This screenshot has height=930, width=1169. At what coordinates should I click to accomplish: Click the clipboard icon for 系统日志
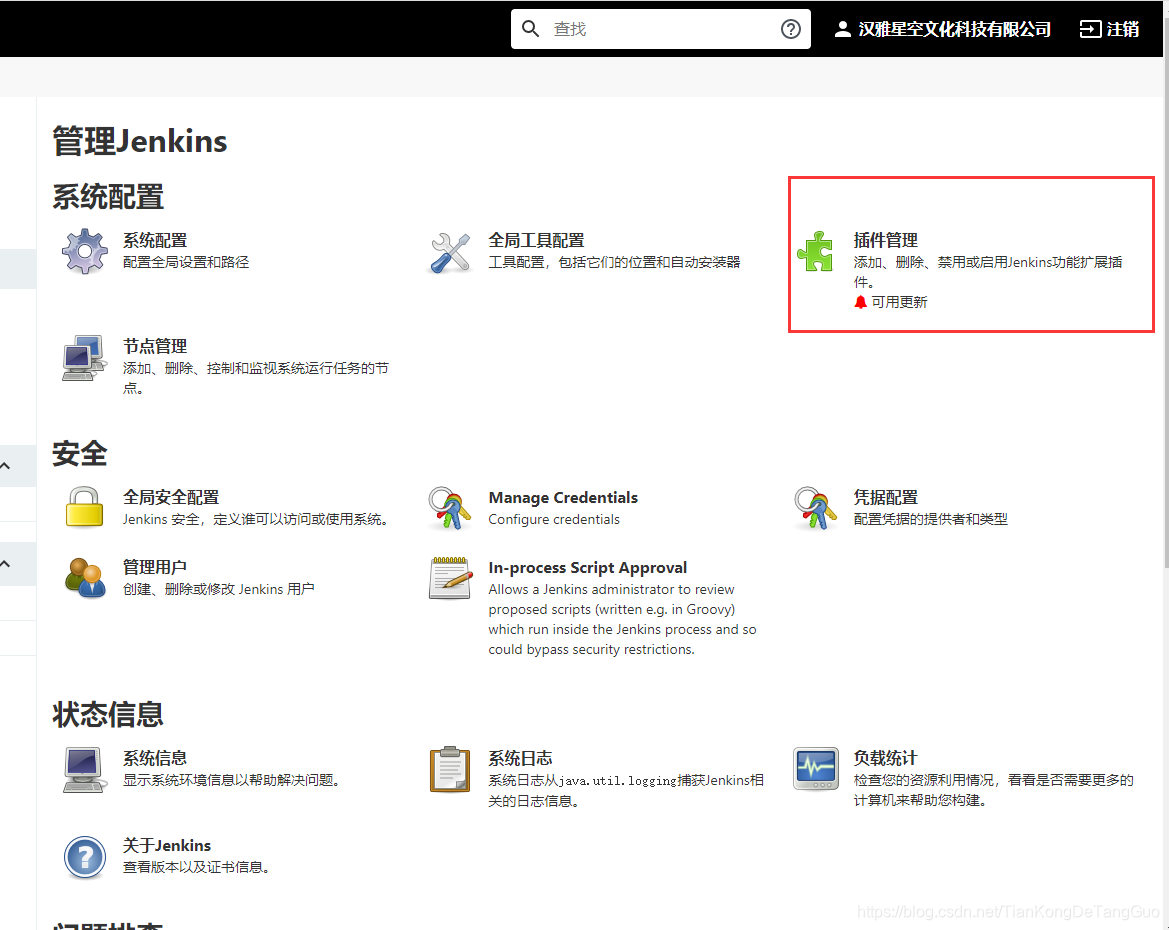[x=450, y=769]
